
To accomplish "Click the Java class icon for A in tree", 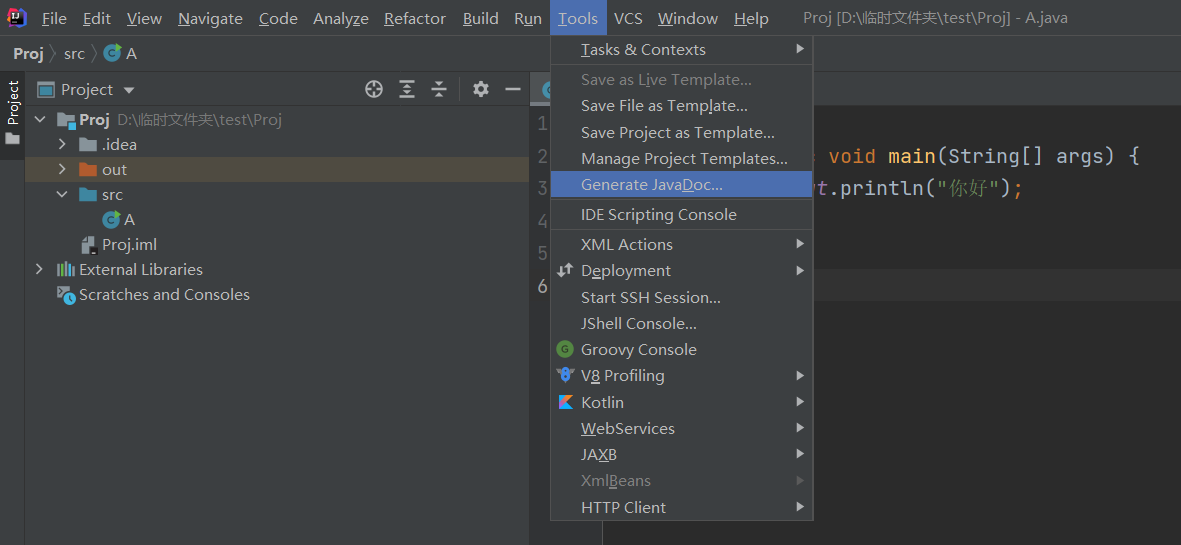I will tap(111, 219).
